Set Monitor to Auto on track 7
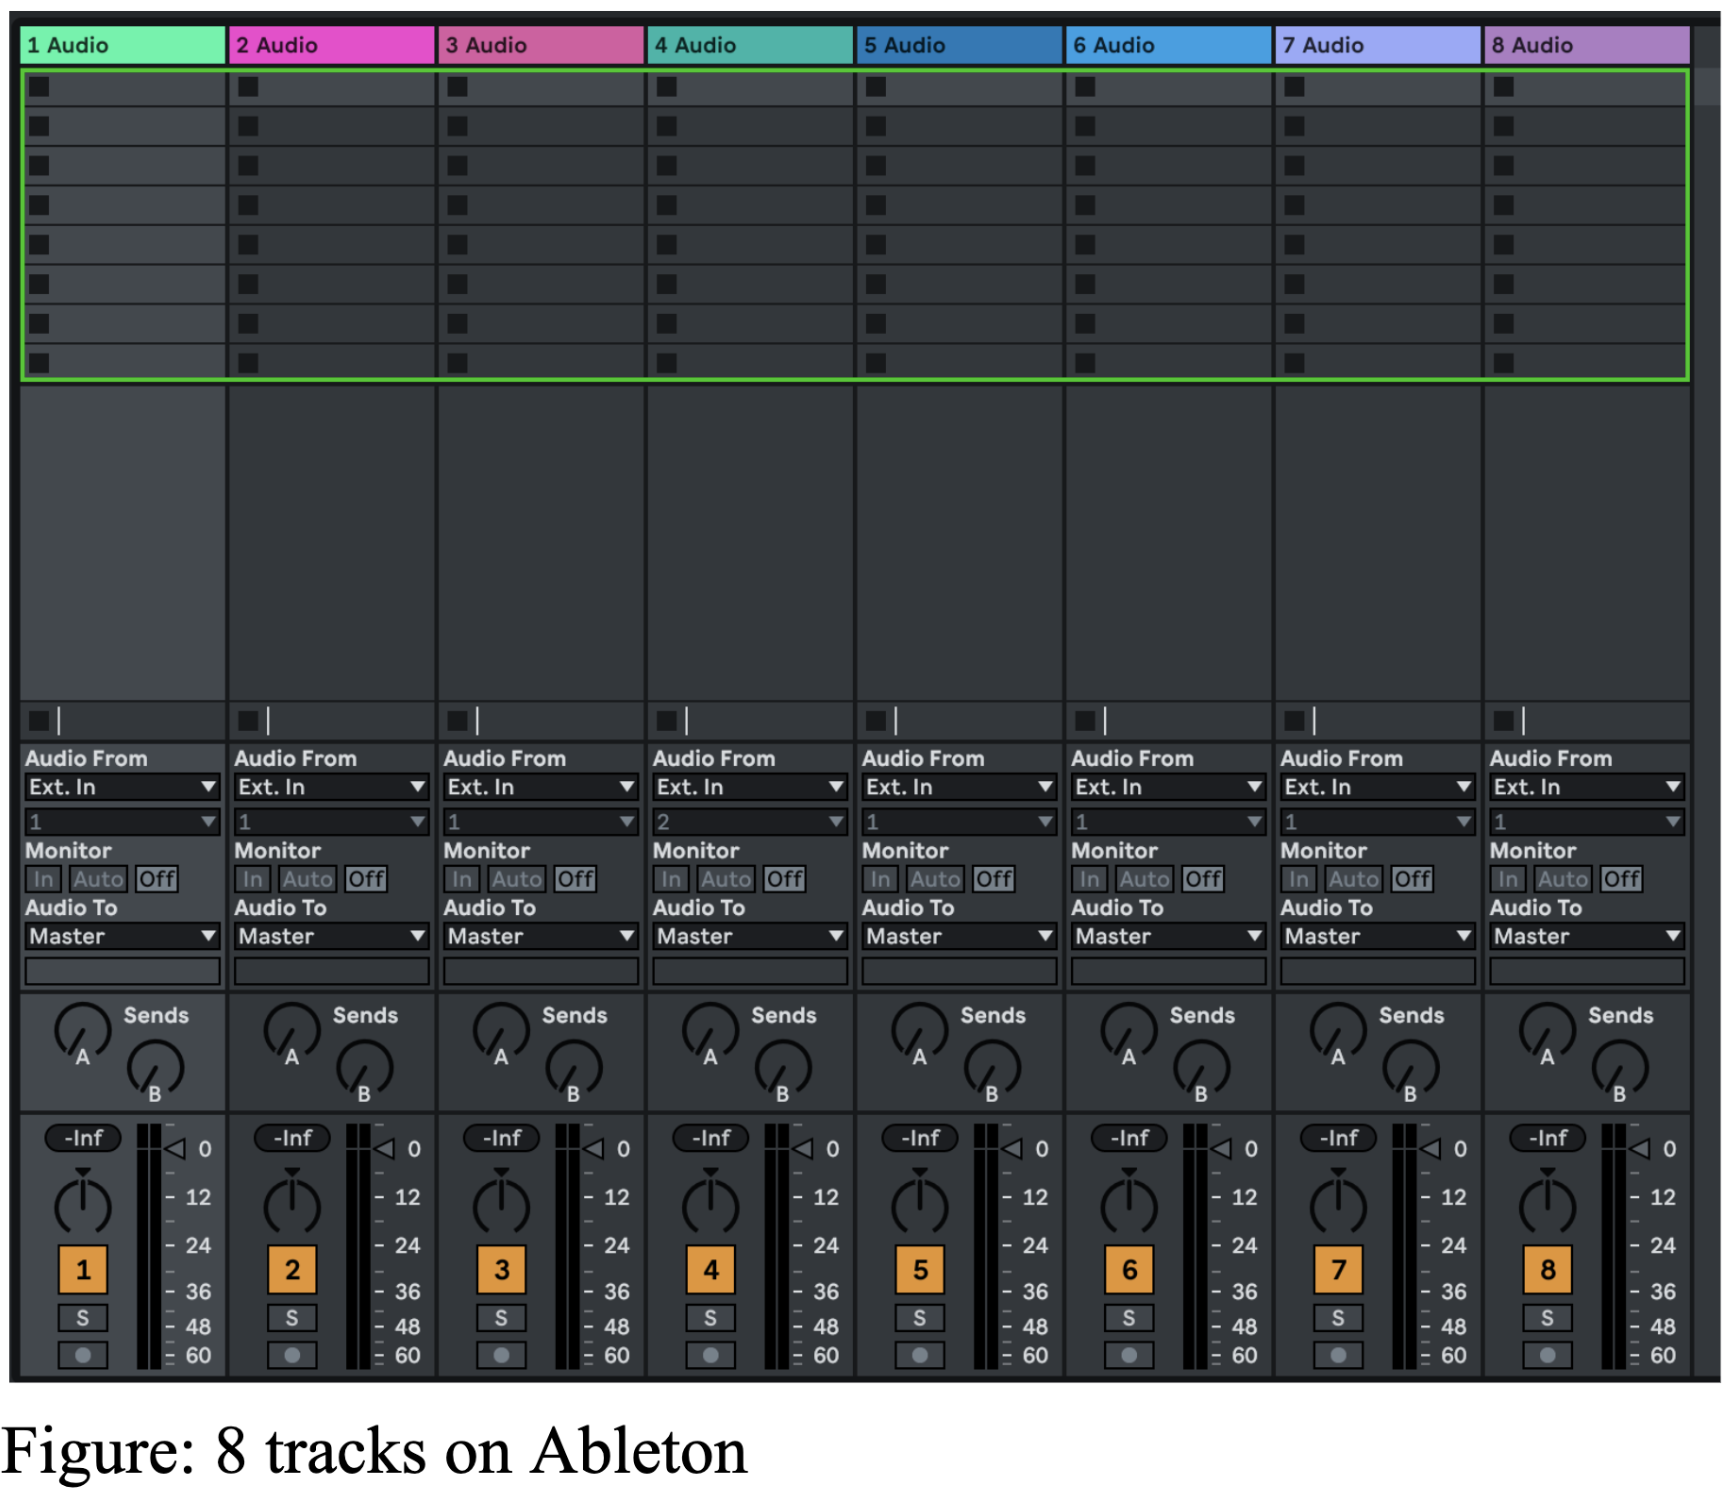This screenshot has width=1732, height=1498. [x=1353, y=879]
